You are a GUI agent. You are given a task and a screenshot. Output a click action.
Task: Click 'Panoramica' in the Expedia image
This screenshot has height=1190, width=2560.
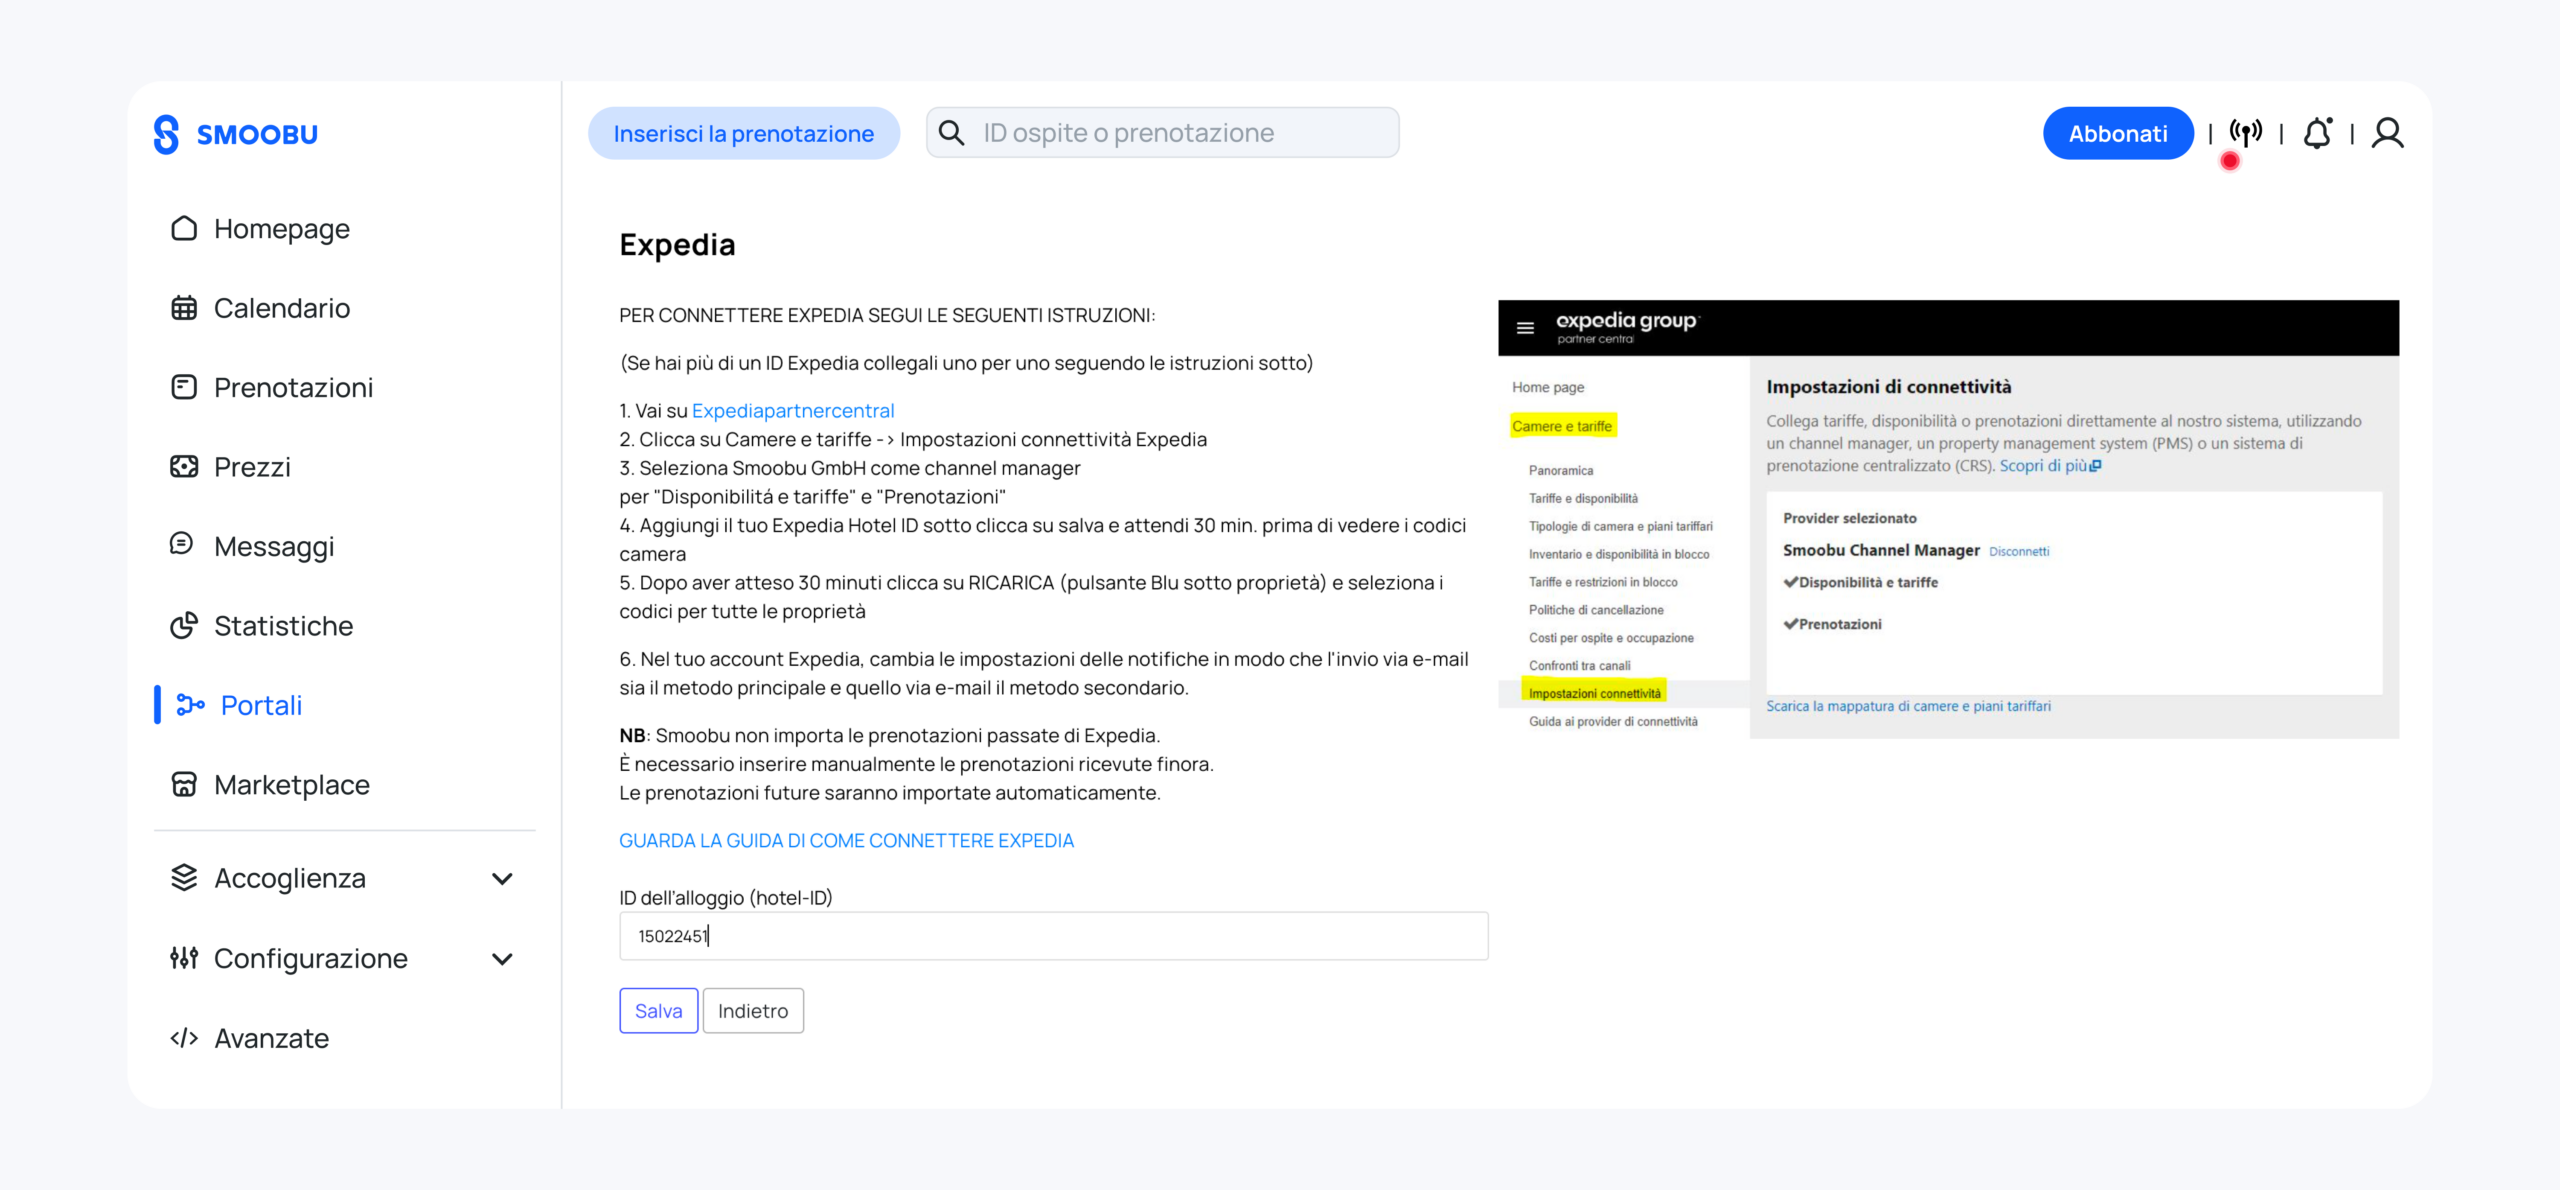coord(1561,470)
